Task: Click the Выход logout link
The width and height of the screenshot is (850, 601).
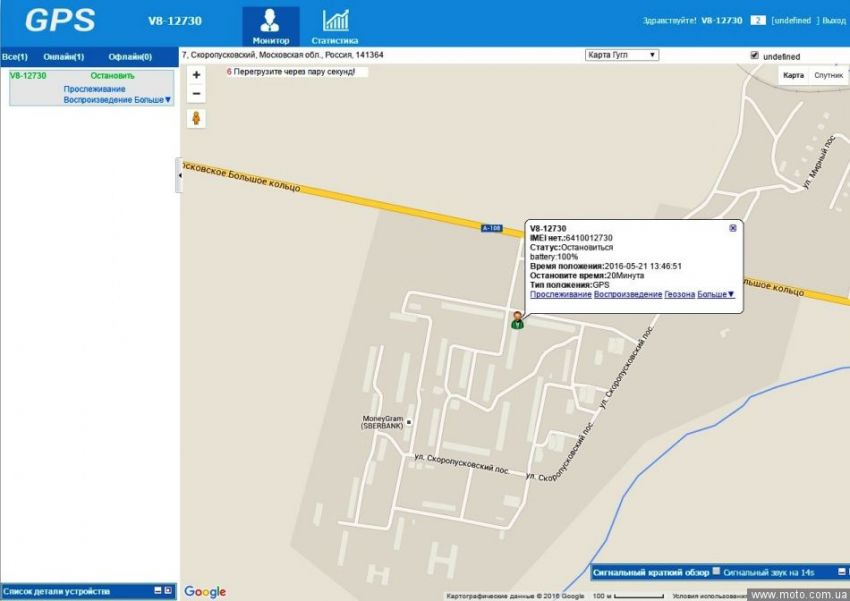Action: (833, 20)
